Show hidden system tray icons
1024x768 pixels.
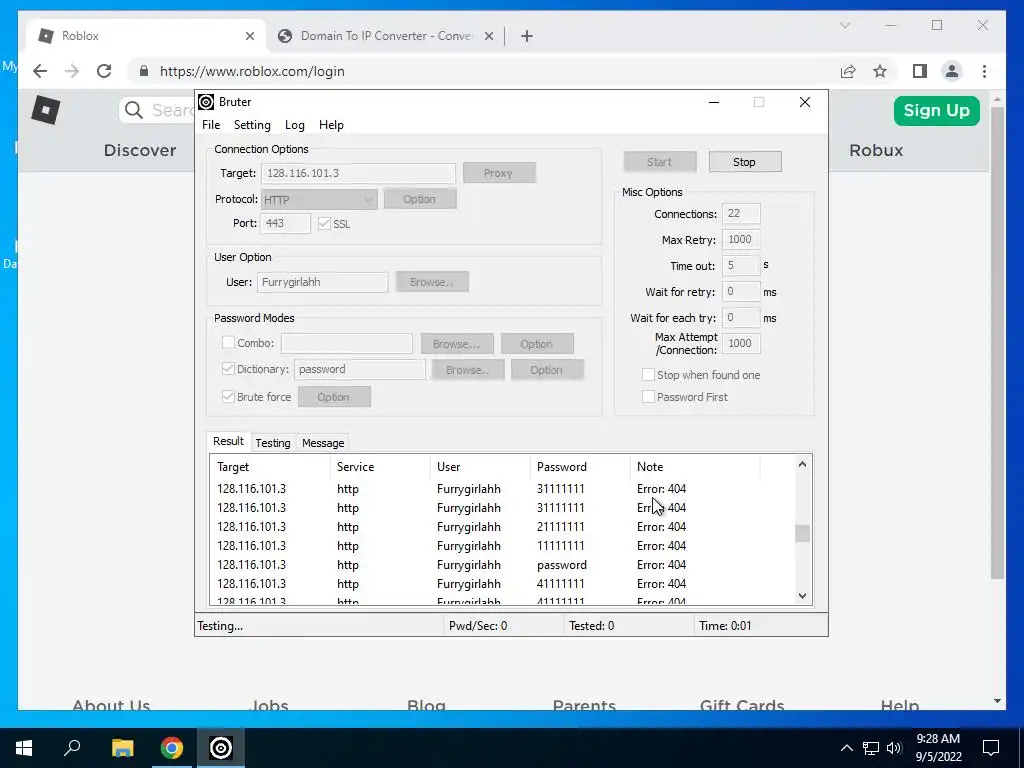click(x=846, y=748)
